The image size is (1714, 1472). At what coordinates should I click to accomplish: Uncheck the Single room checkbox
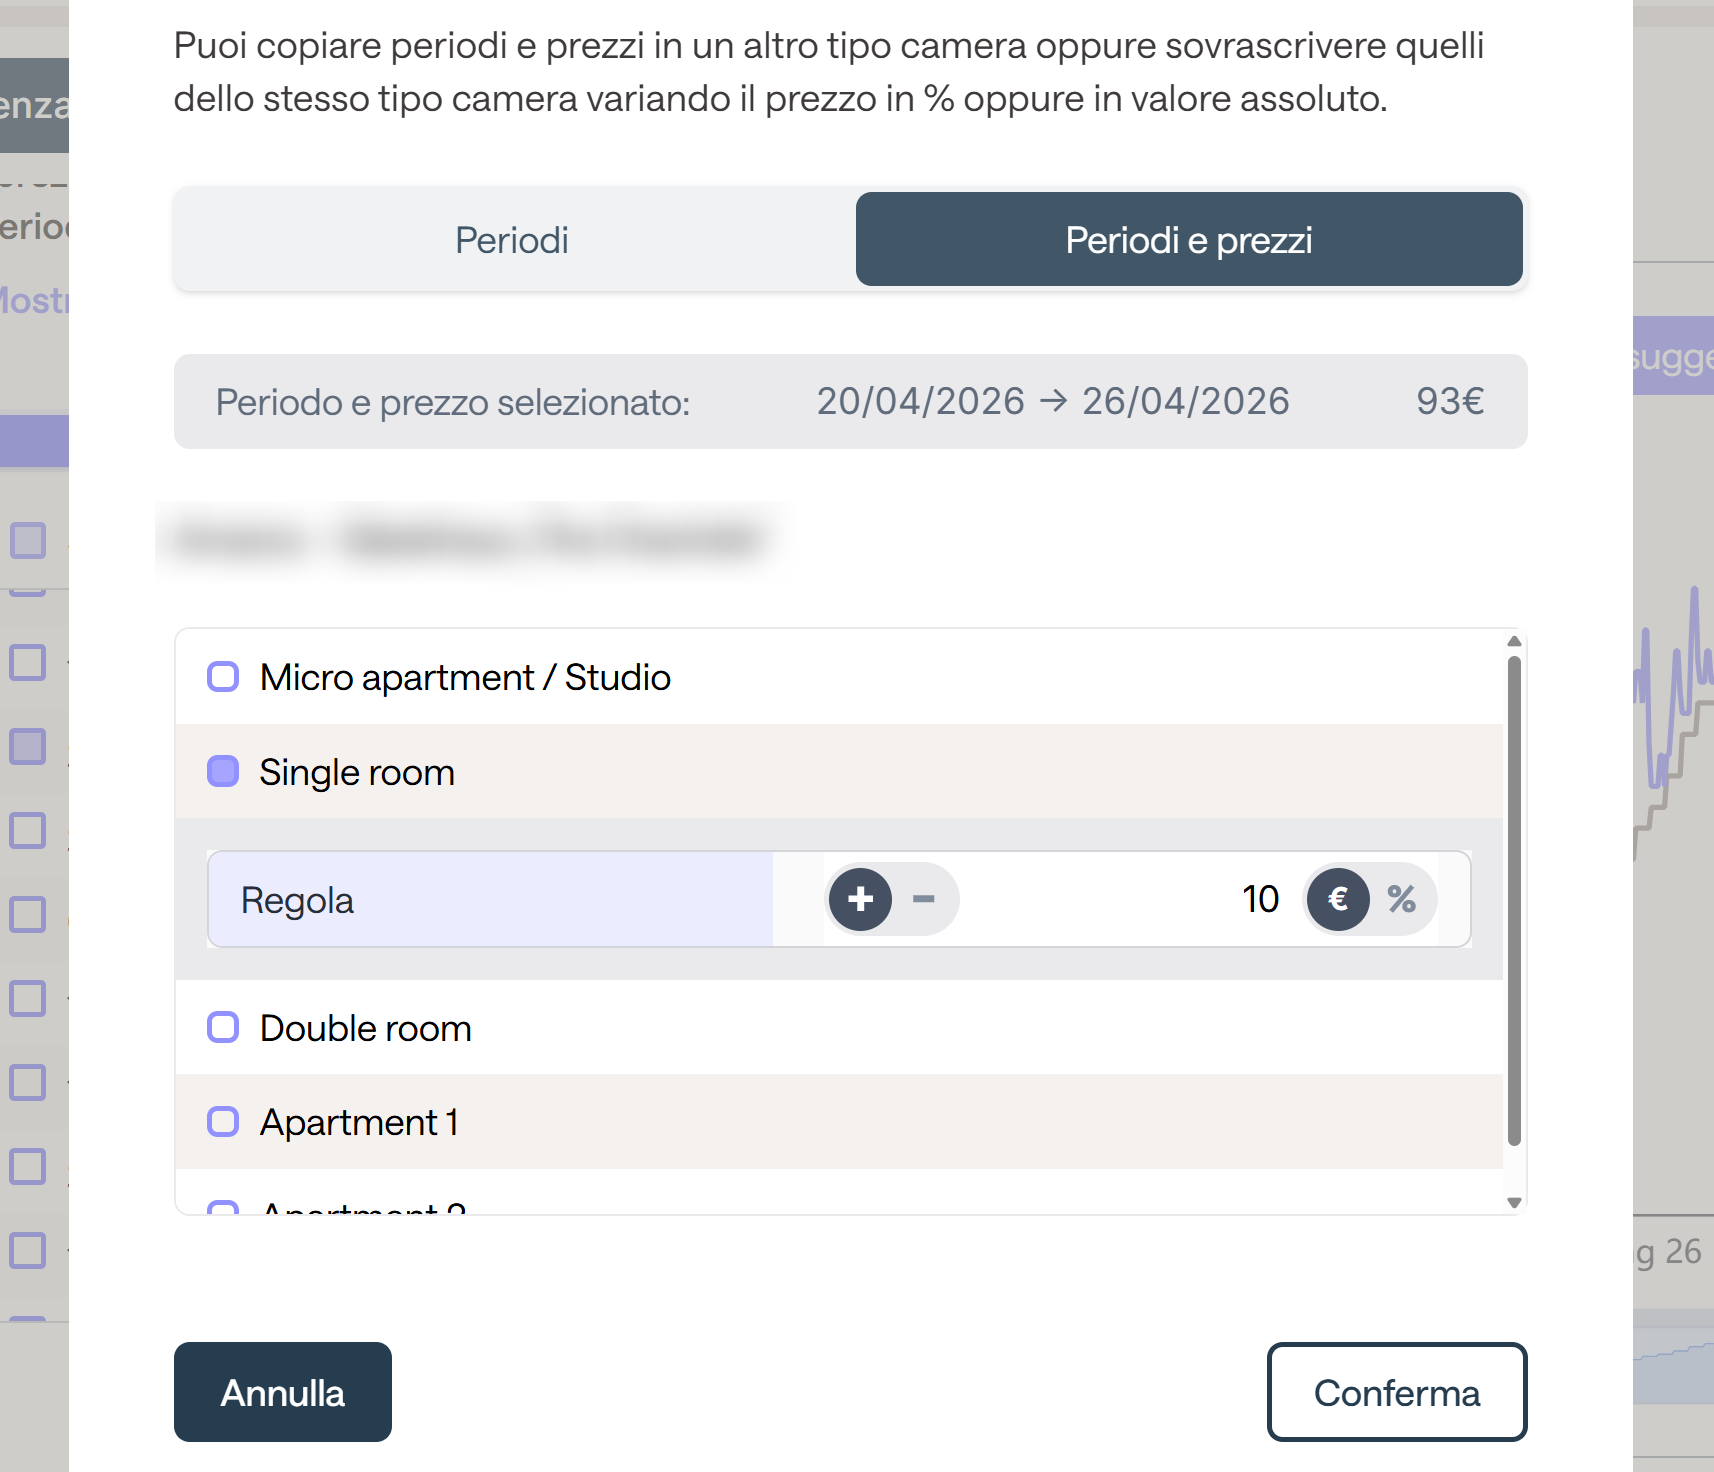(x=223, y=771)
